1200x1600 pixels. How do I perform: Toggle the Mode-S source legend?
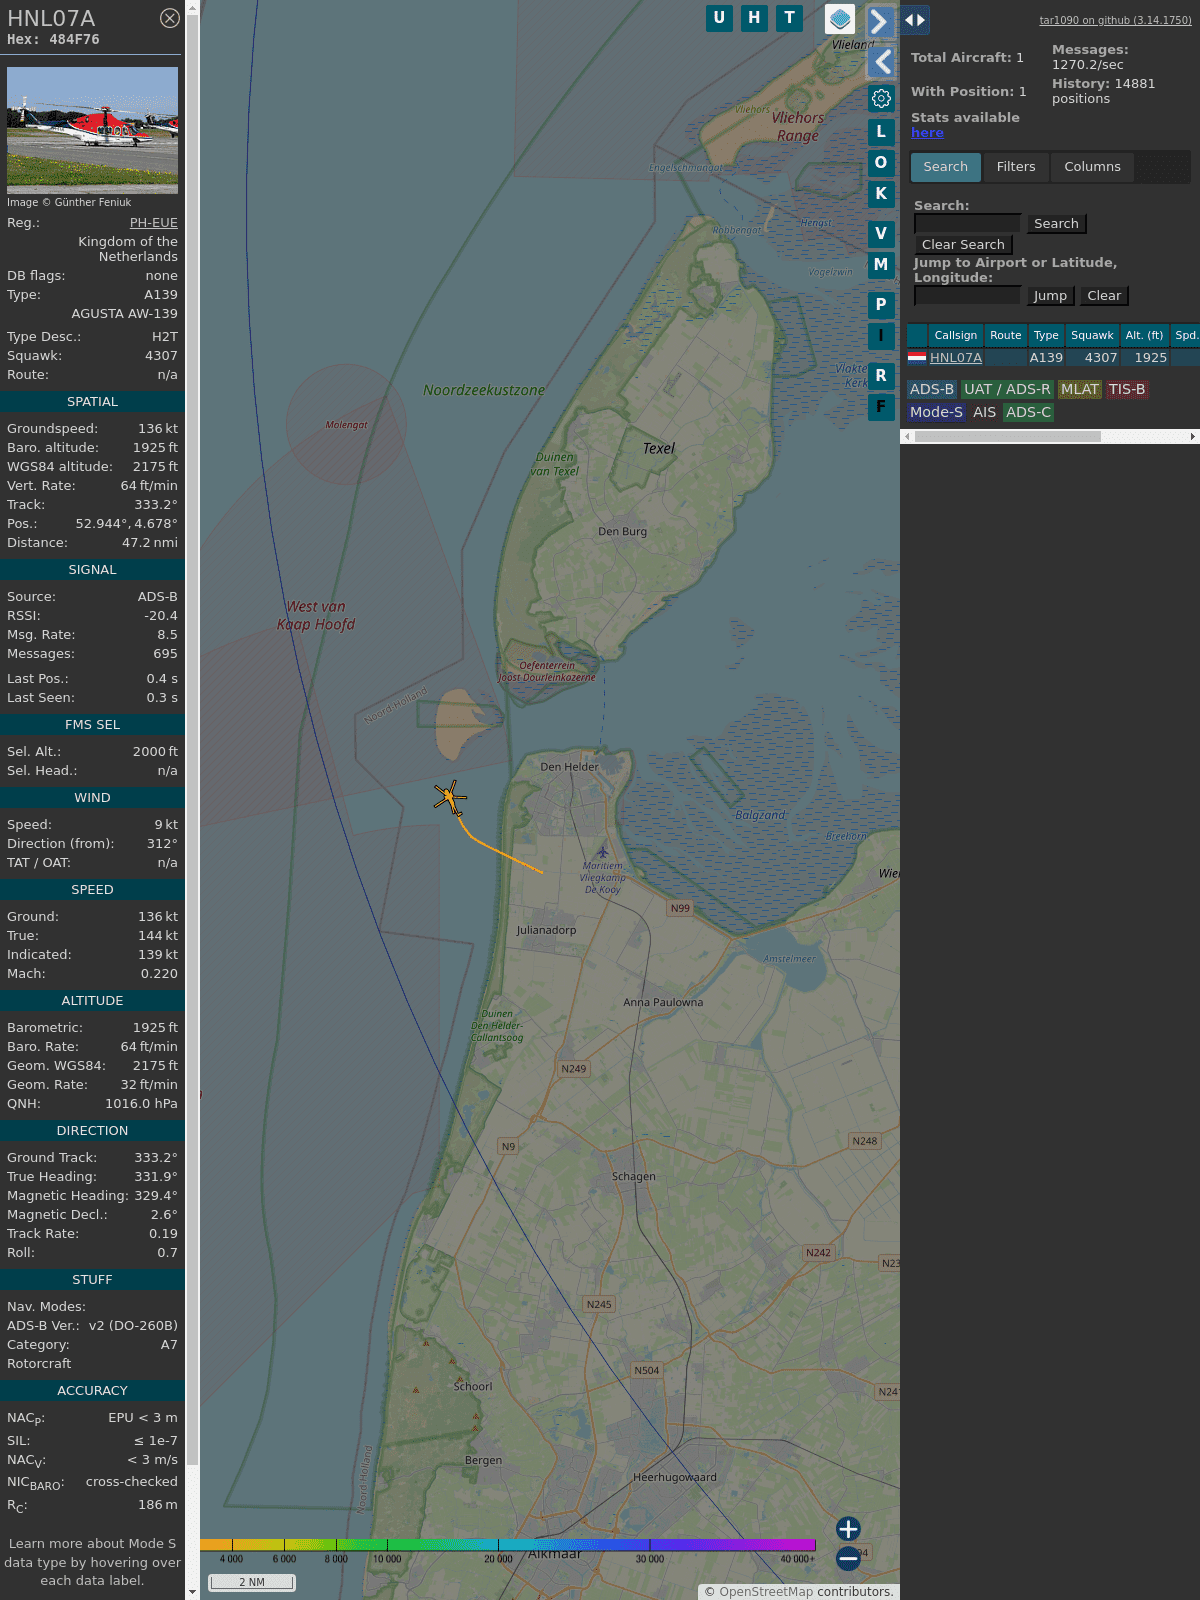(x=936, y=413)
